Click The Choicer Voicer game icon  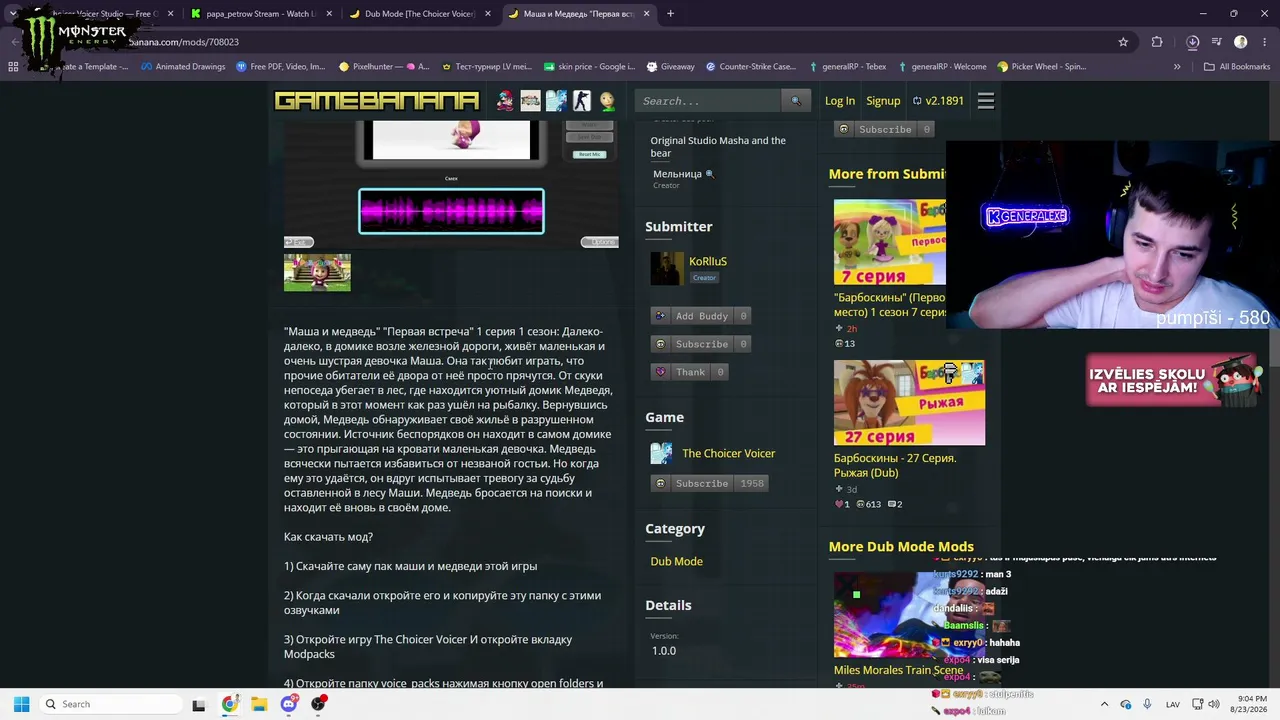pyautogui.click(x=661, y=453)
